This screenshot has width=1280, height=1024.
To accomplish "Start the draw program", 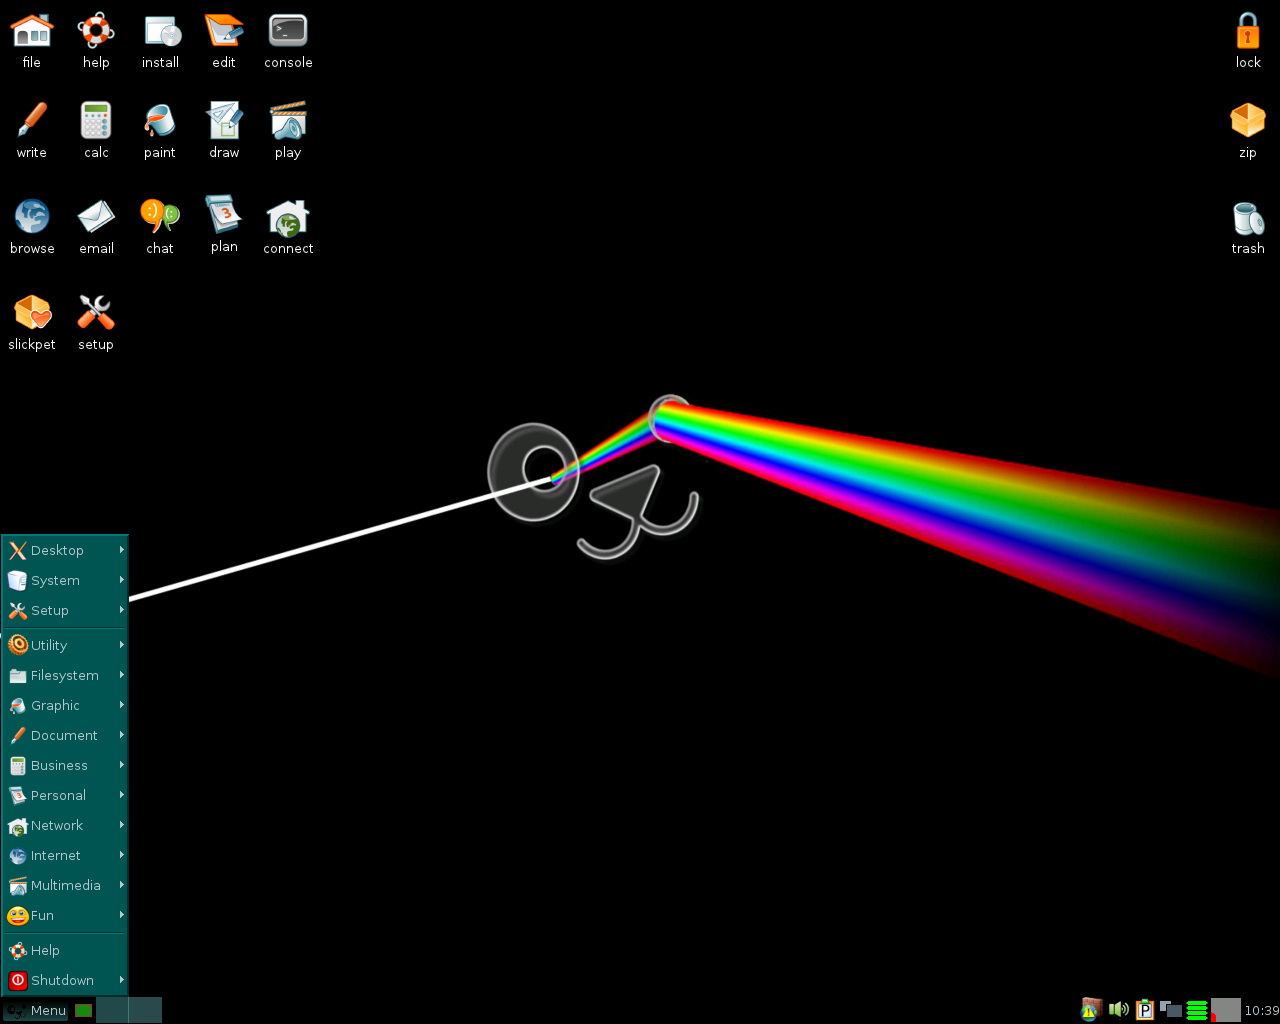I will pyautogui.click(x=223, y=120).
